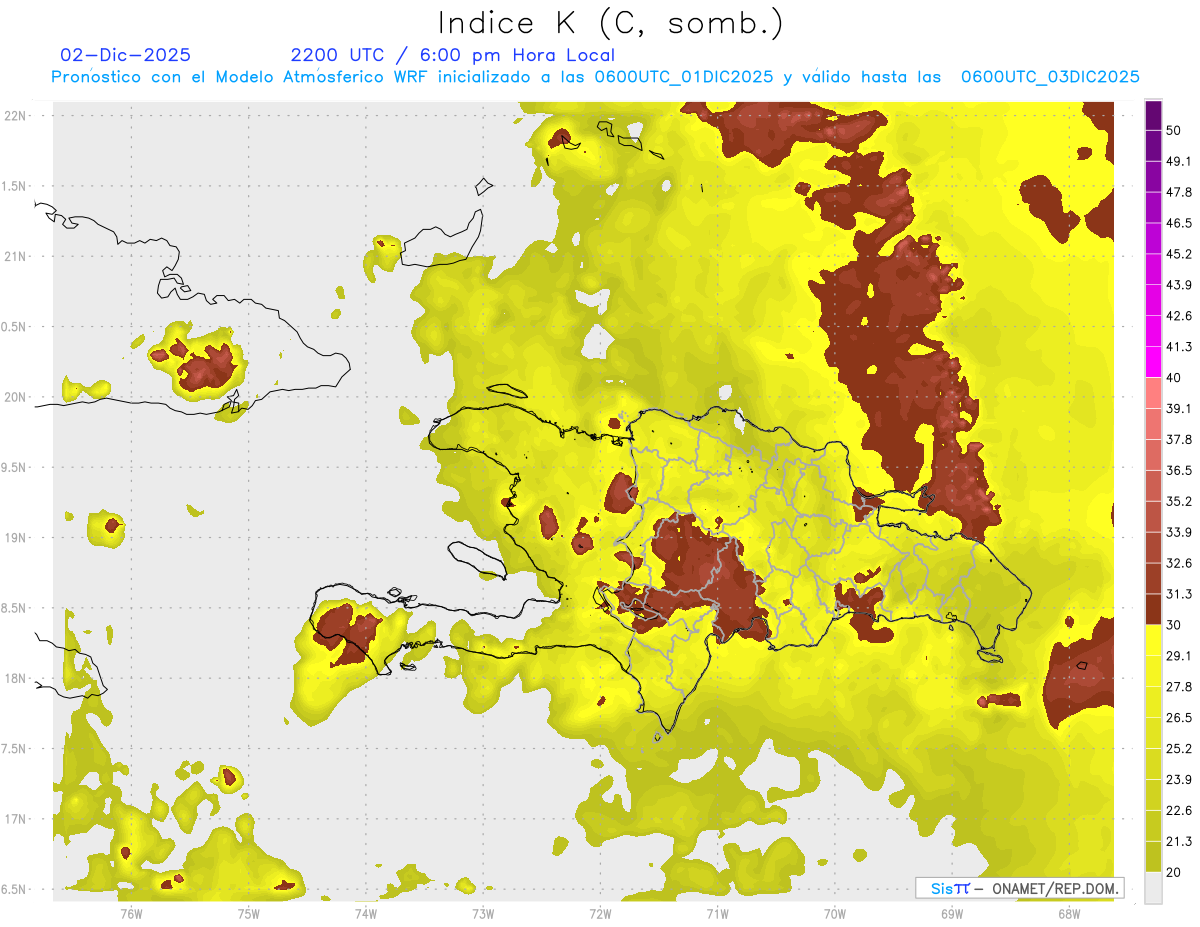Viewport: 1200px width, 927px height.
Task: Select the date '02-Dic-2025'
Action: coord(125,55)
